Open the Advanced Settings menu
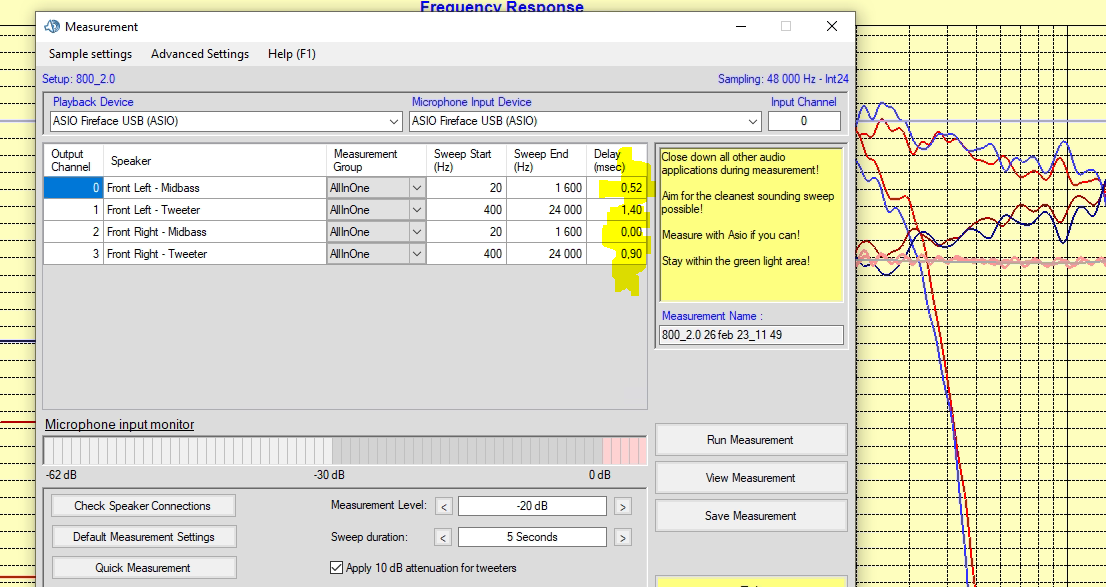Screen dimensions: 1106x587 coord(200,54)
